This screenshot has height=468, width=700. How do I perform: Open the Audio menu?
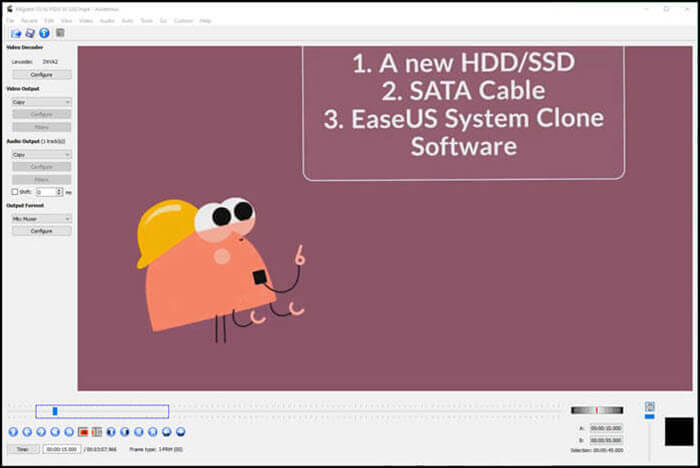pos(107,21)
